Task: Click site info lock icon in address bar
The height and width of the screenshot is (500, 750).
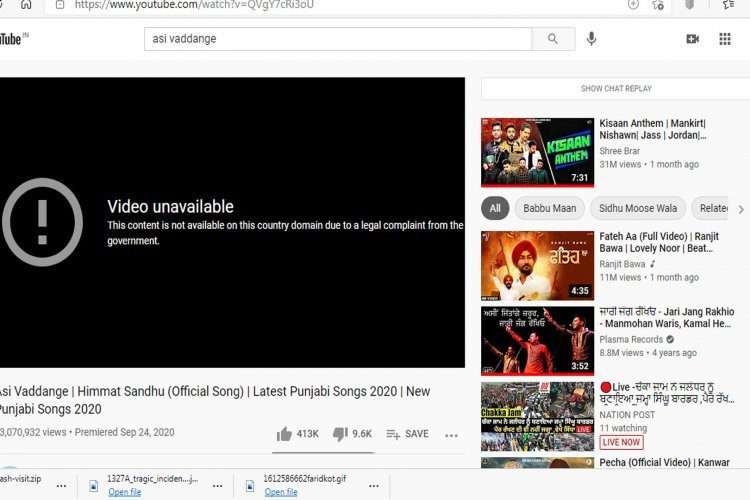Action: point(60,5)
